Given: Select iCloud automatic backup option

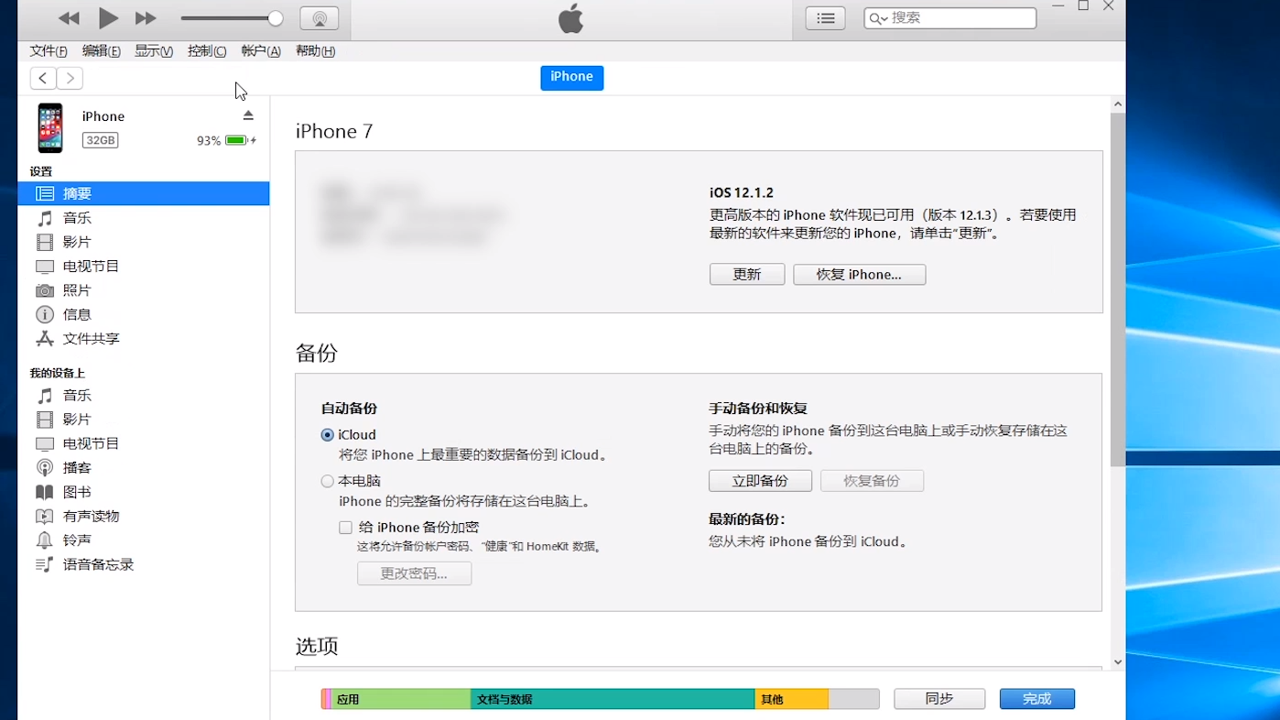Looking at the screenshot, I should 327,435.
